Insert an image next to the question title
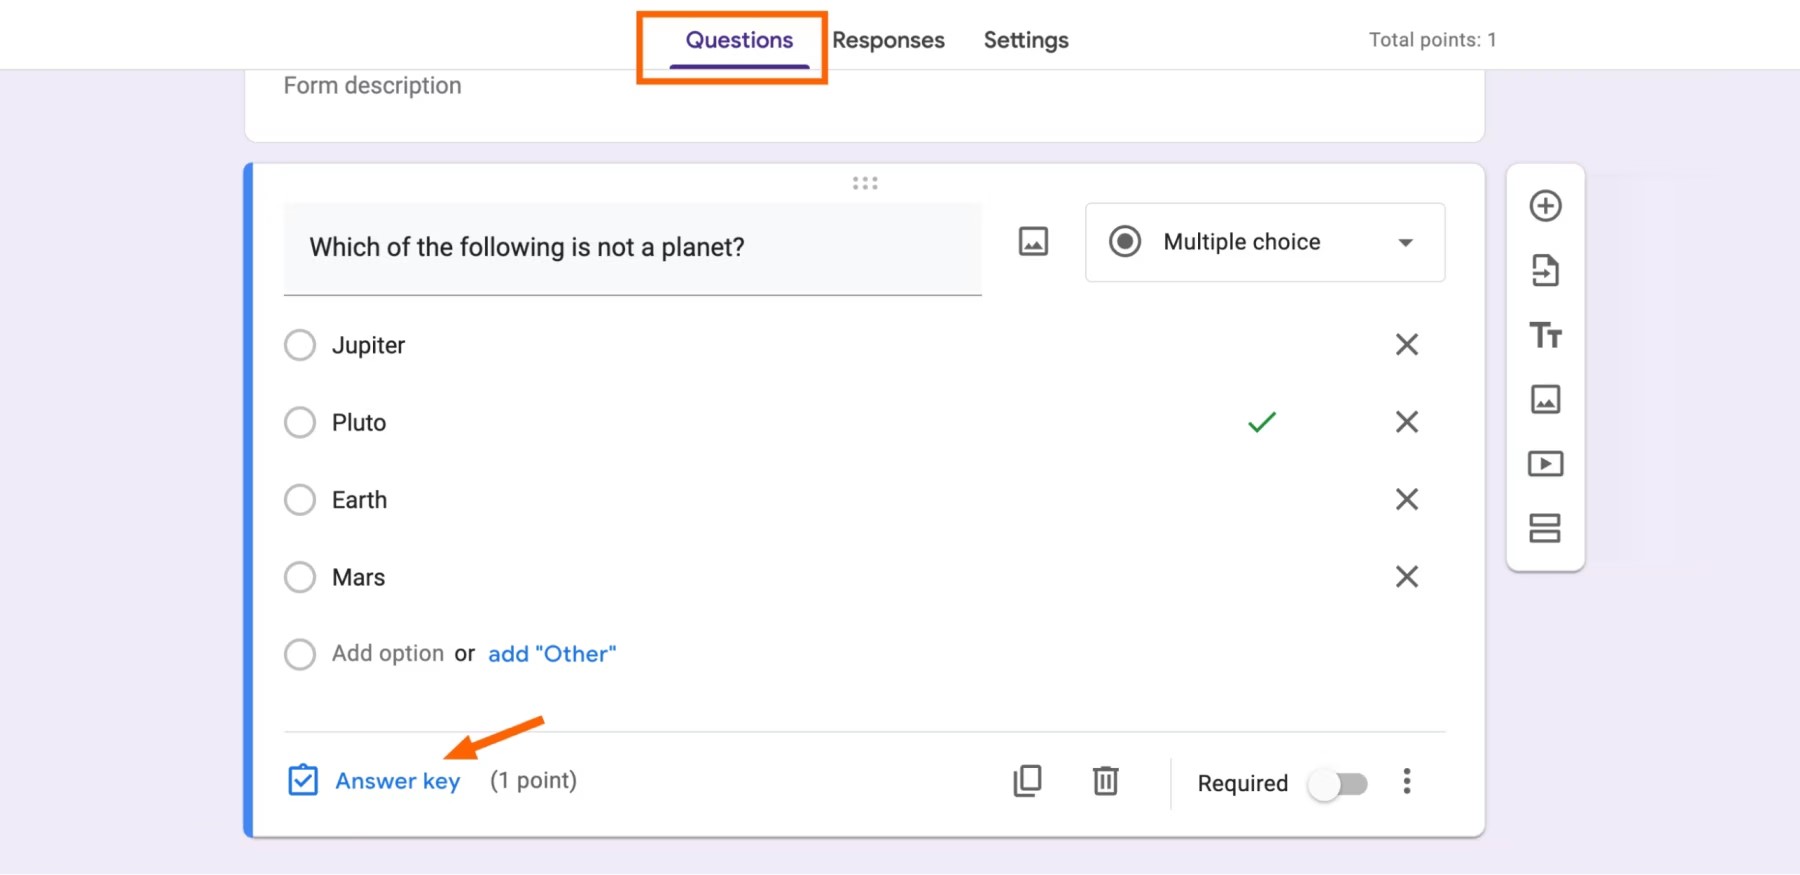 point(1033,242)
